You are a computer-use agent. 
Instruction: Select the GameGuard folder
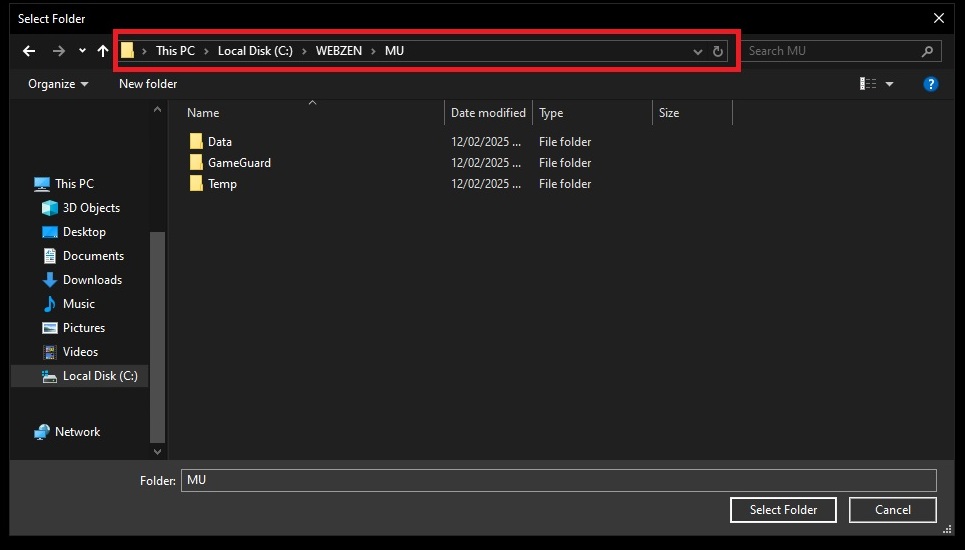(238, 163)
